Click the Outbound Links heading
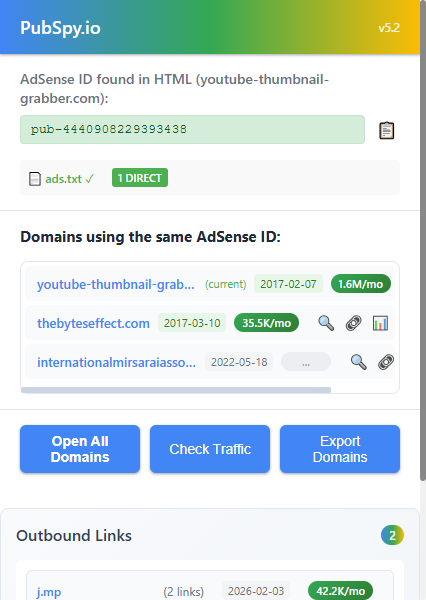This screenshot has height=600, width=426. 74,535
